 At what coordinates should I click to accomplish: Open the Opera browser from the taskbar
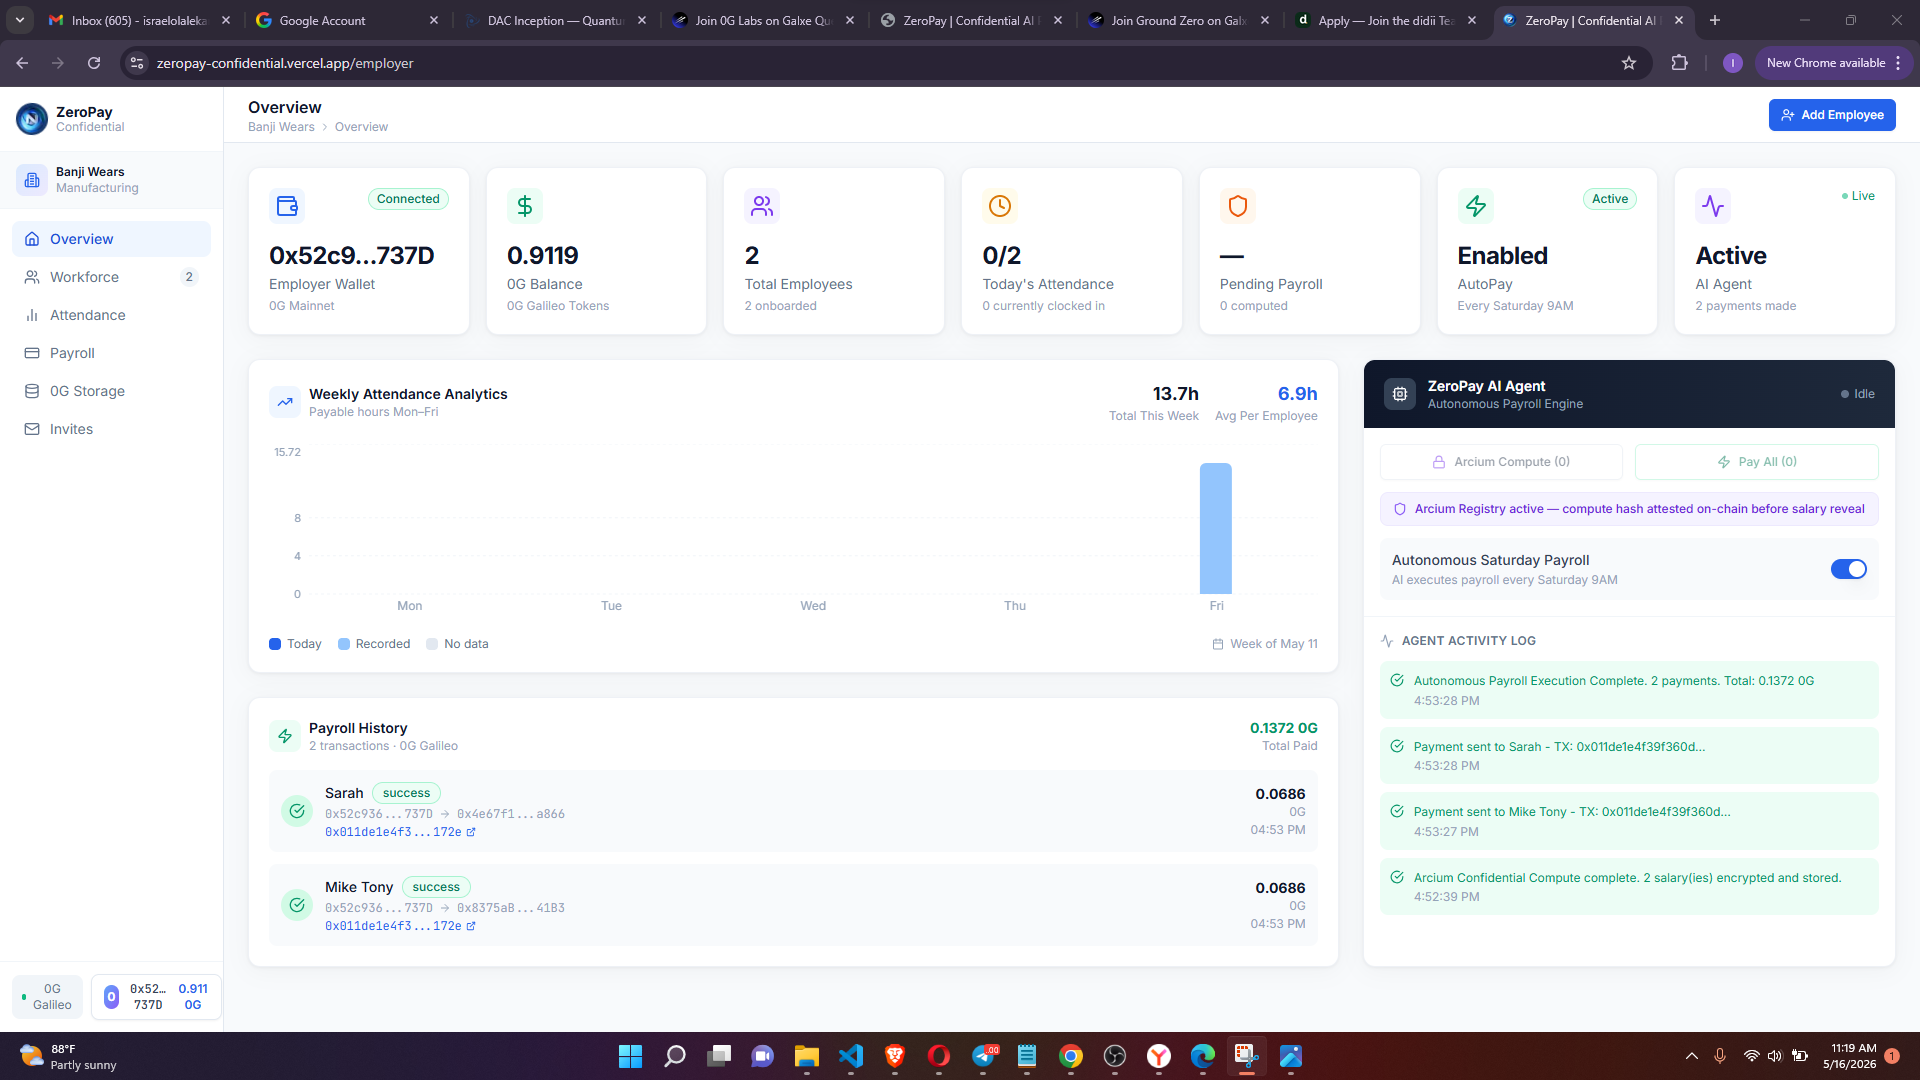[939, 1056]
